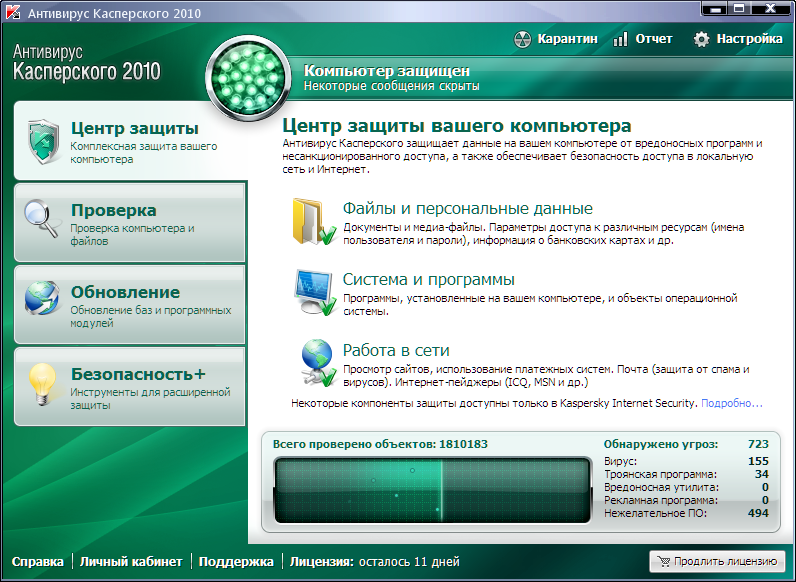Click the globe icon of Обновление

click(x=42, y=298)
